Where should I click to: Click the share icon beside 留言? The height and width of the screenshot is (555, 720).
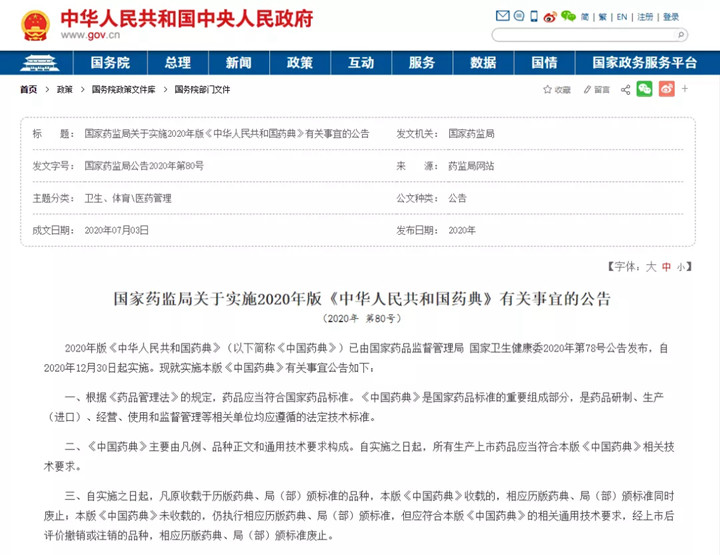point(625,90)
